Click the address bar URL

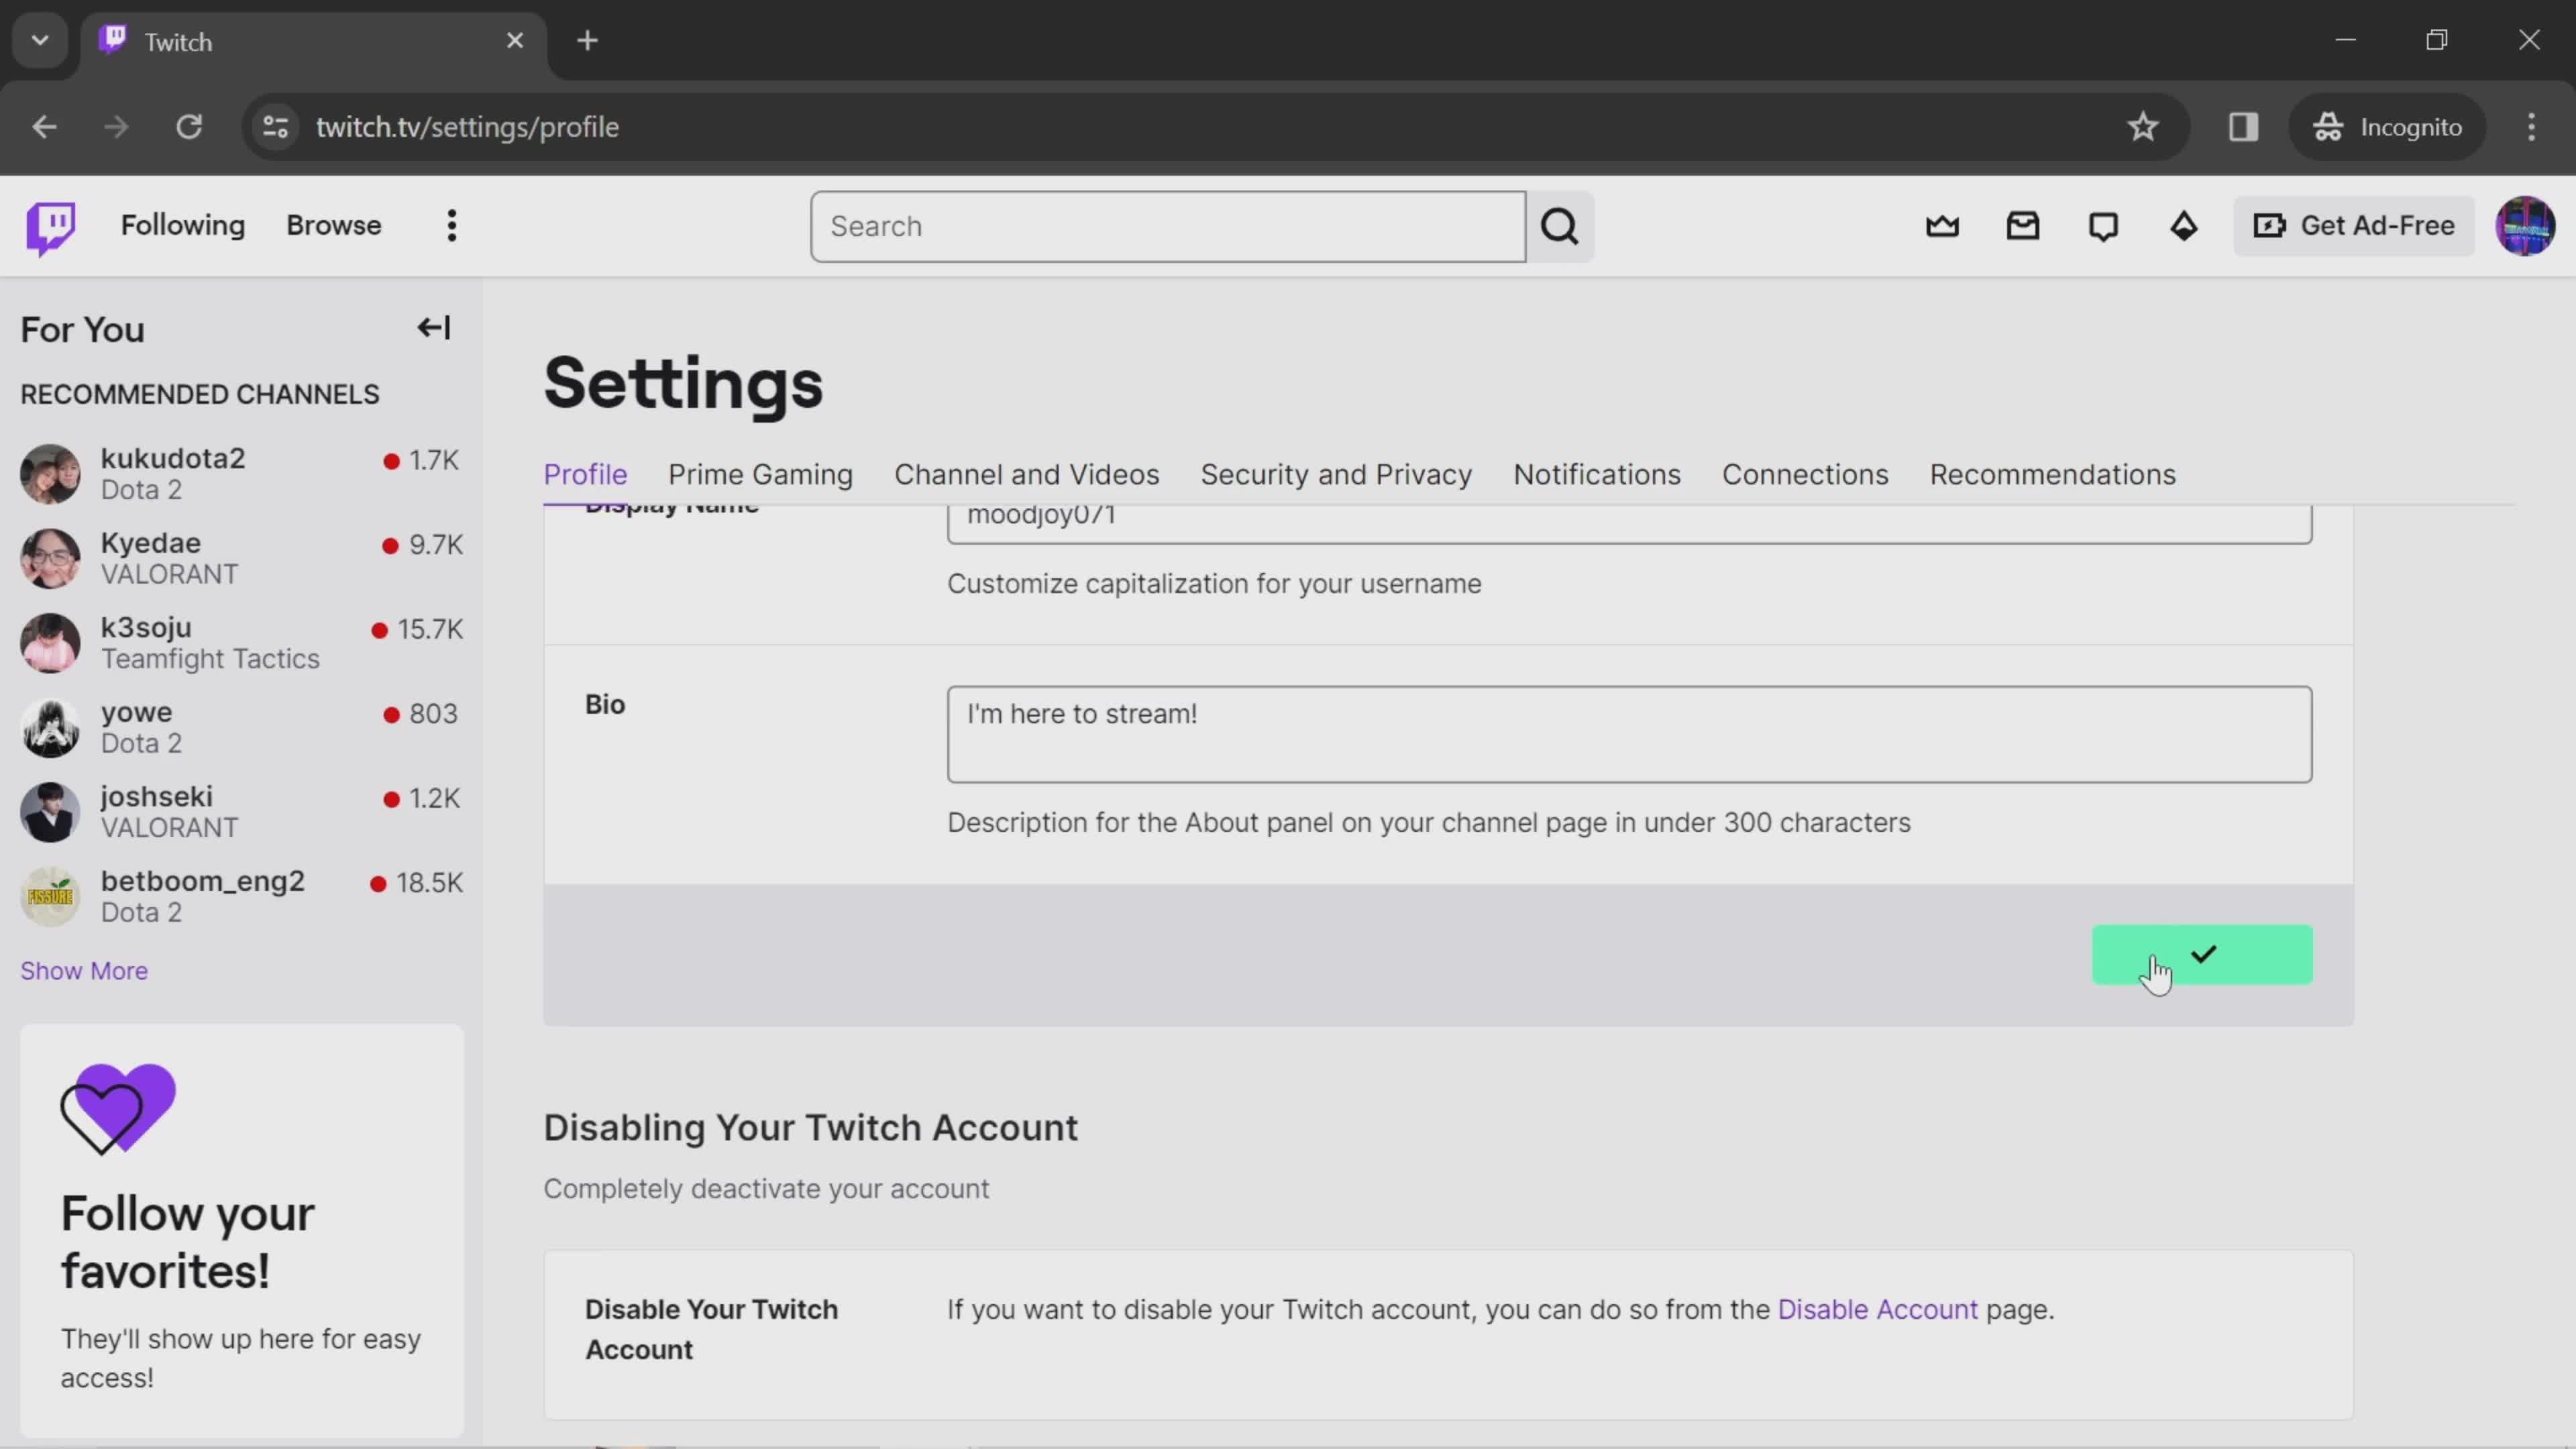(467, 127)
